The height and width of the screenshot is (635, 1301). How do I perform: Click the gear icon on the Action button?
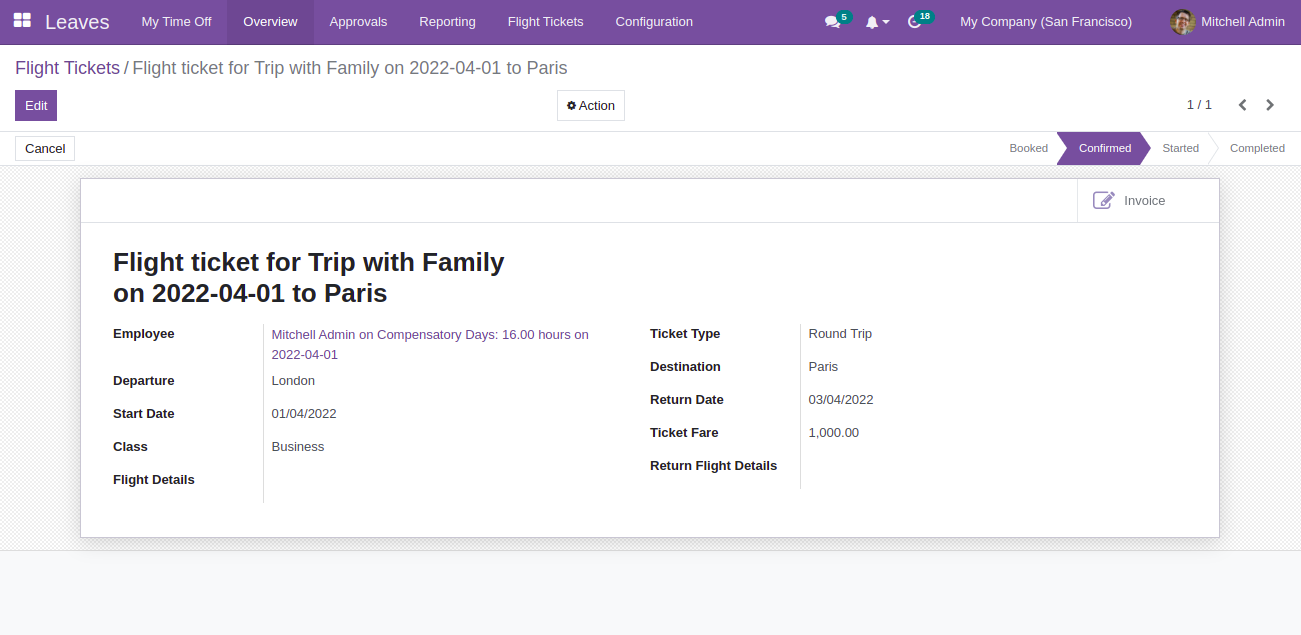click(573, 105)
